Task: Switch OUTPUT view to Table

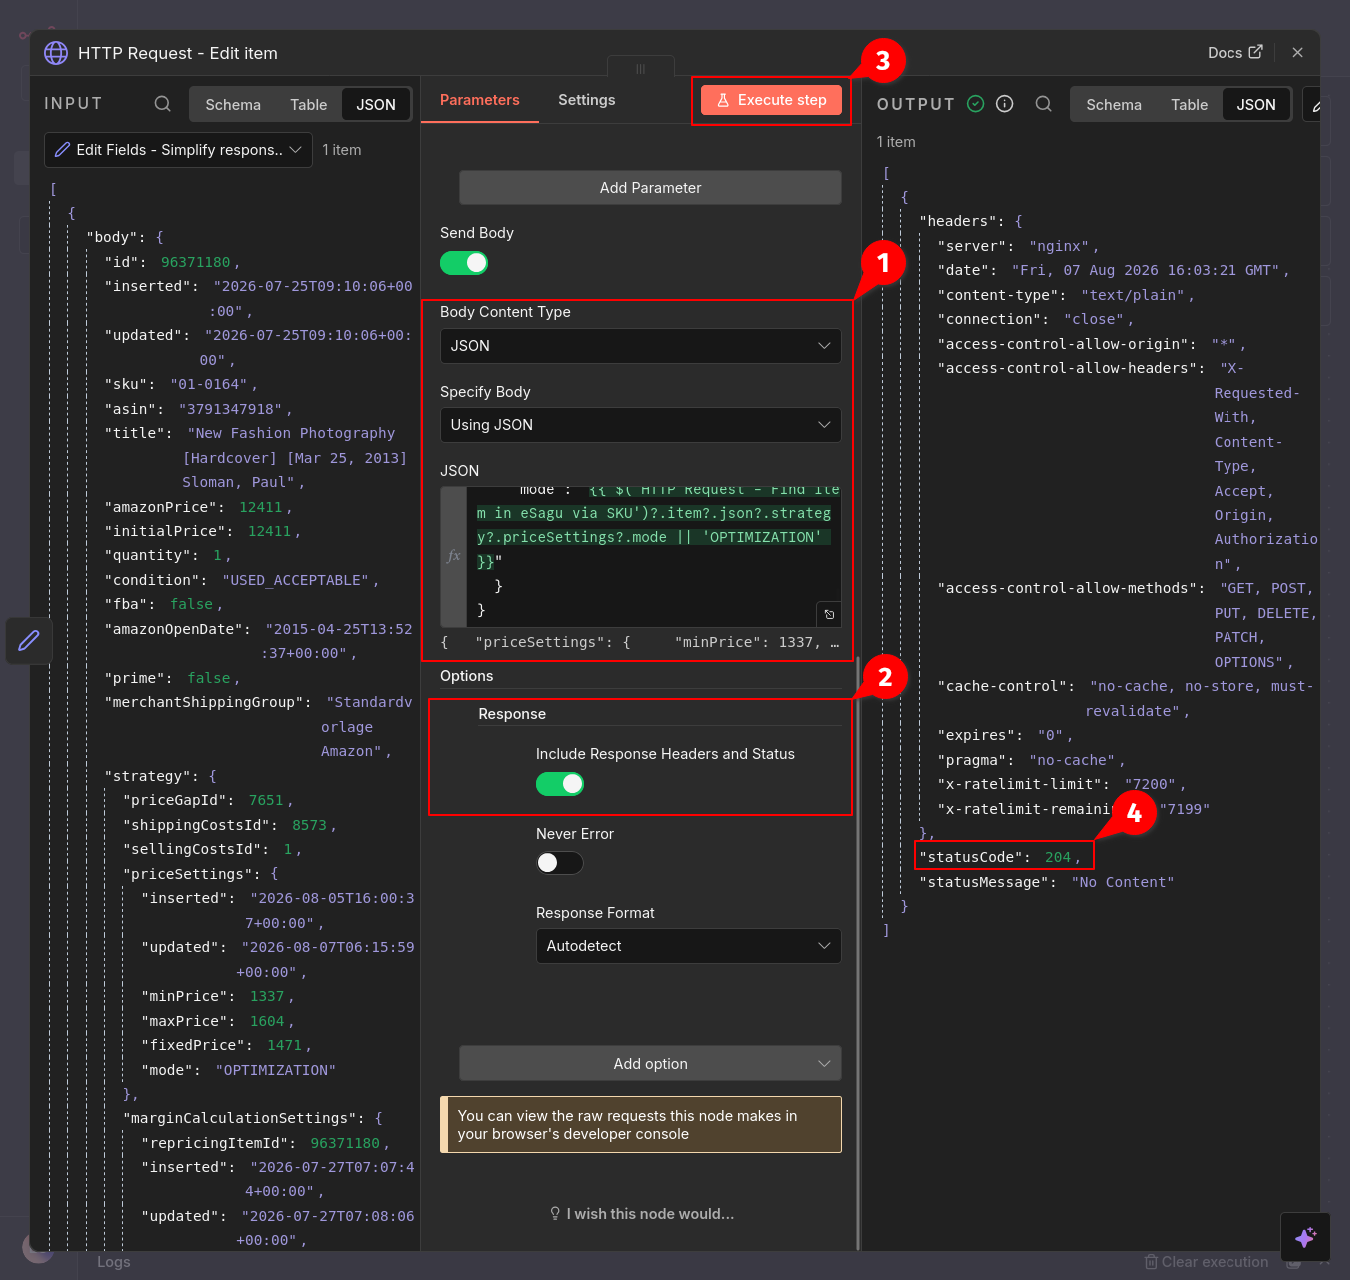Action: (1190, 105)
